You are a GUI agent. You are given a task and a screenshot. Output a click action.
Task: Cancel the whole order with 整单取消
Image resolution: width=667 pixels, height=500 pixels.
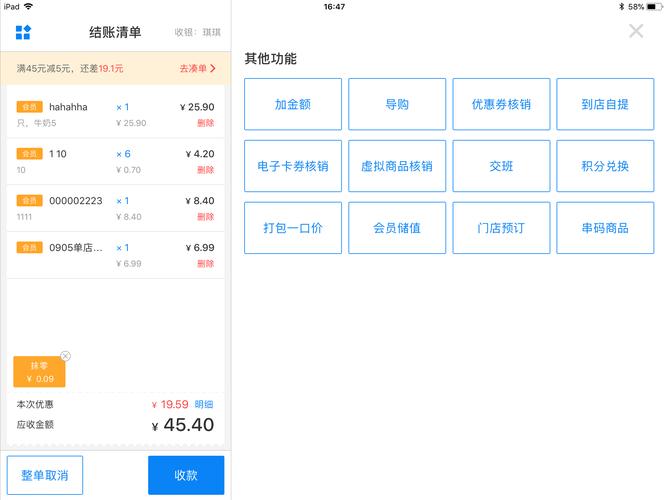pyautogui.click(x=45, y=475)
